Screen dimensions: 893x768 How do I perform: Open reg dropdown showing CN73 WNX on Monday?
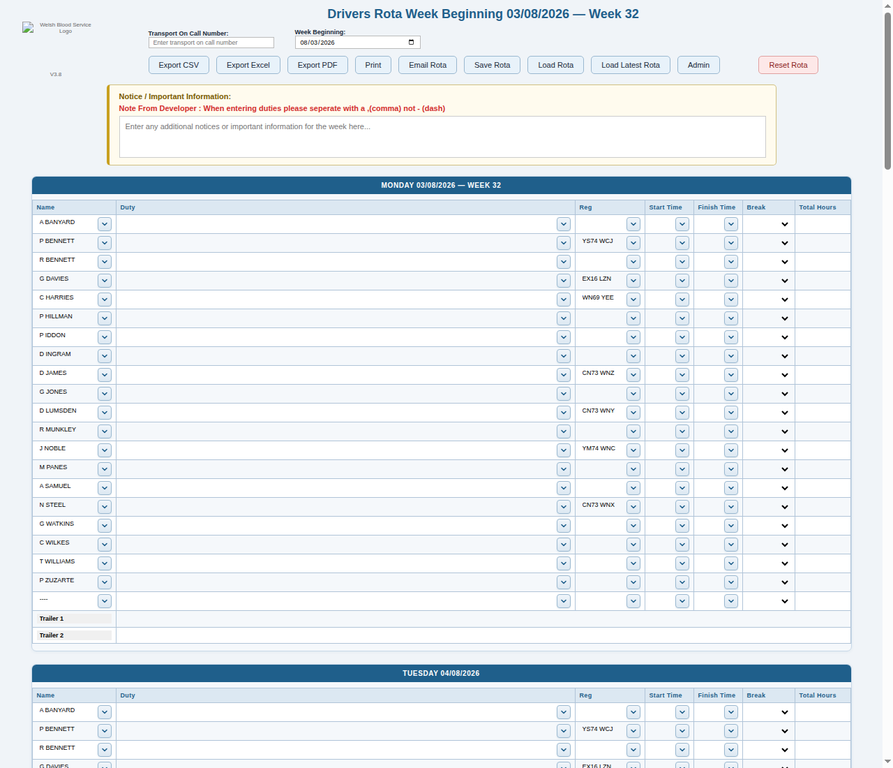[633, 507]
